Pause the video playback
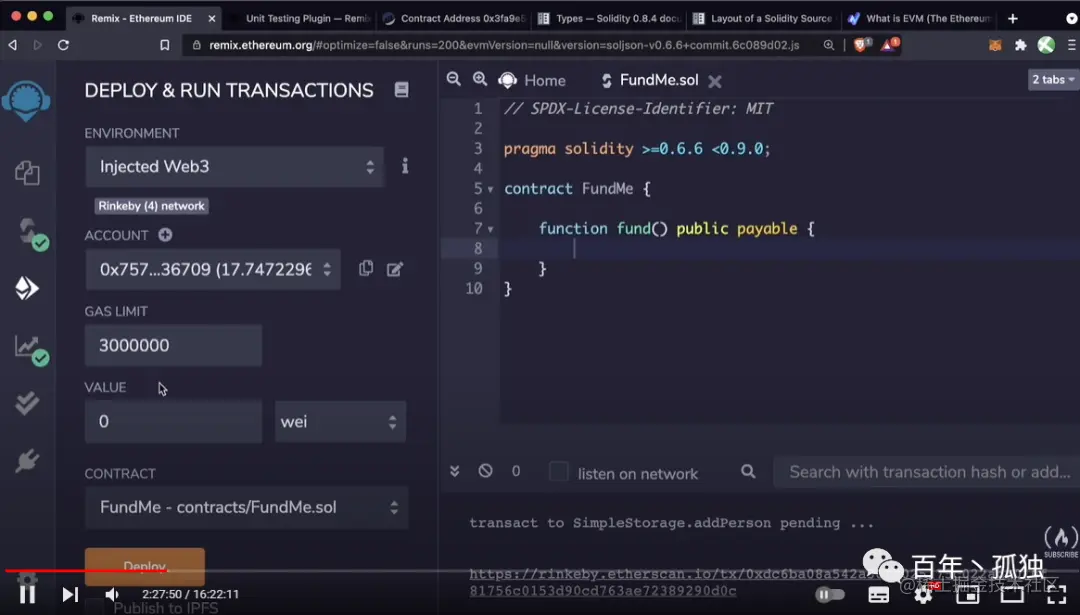Image resolution: width=1080 pixels, height=615 pixels. click(28, 594)
